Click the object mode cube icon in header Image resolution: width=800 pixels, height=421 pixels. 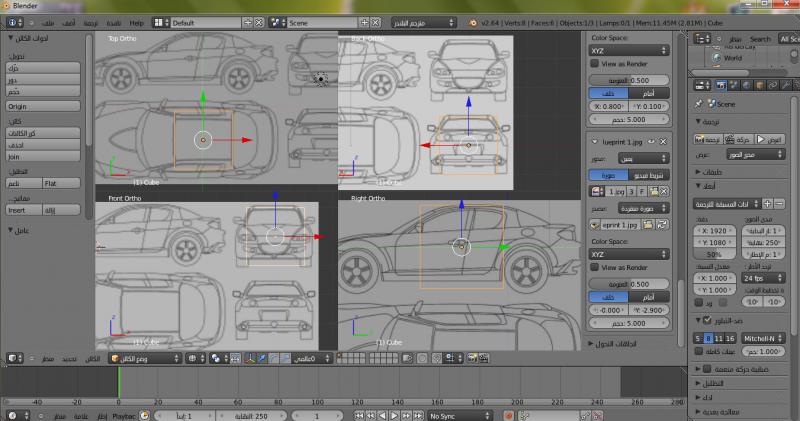[x=116, y=357]
